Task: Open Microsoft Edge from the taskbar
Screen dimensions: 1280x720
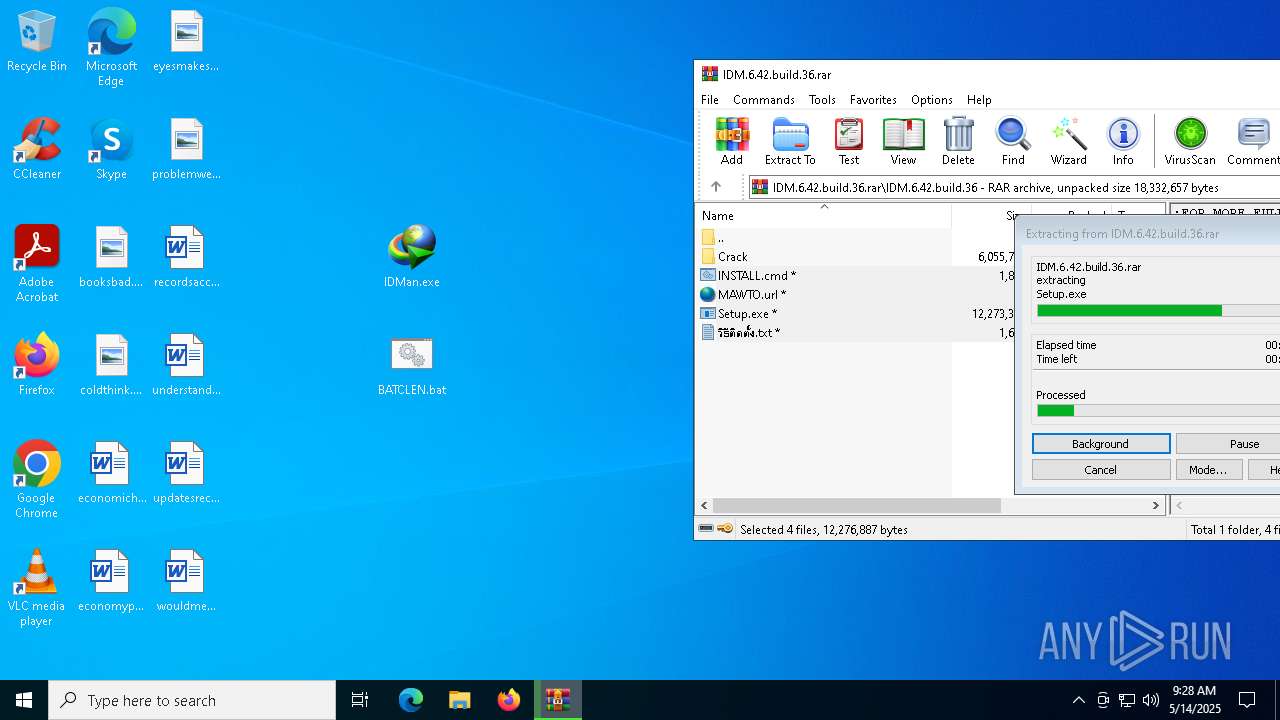Action: tap(411, 700)
